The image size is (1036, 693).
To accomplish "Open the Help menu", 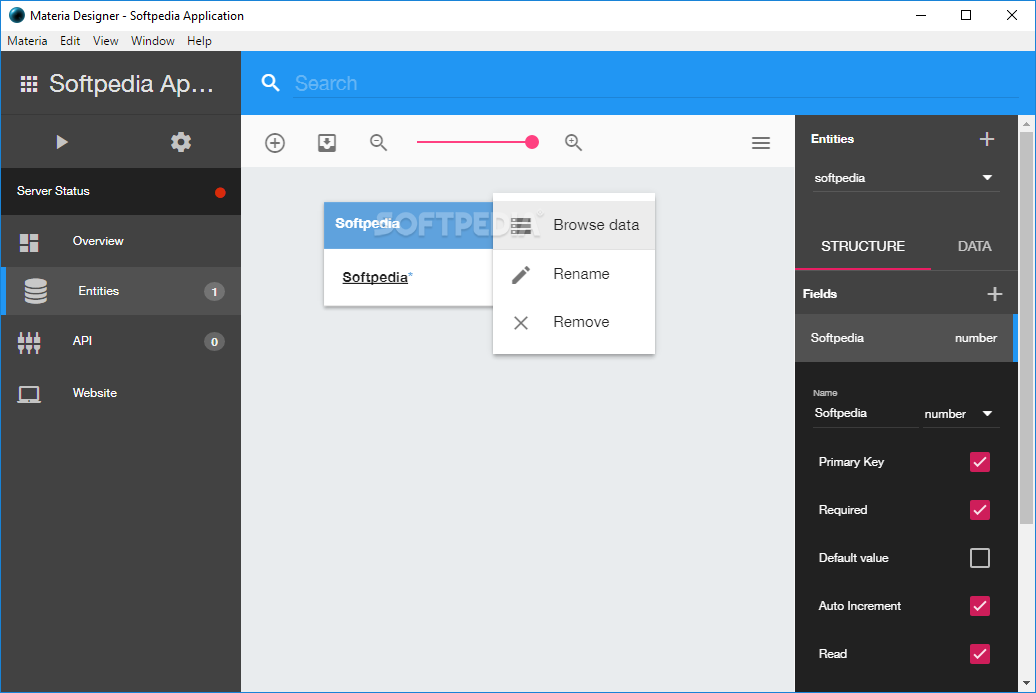I will pyautogui.click(x=199, y=41).
